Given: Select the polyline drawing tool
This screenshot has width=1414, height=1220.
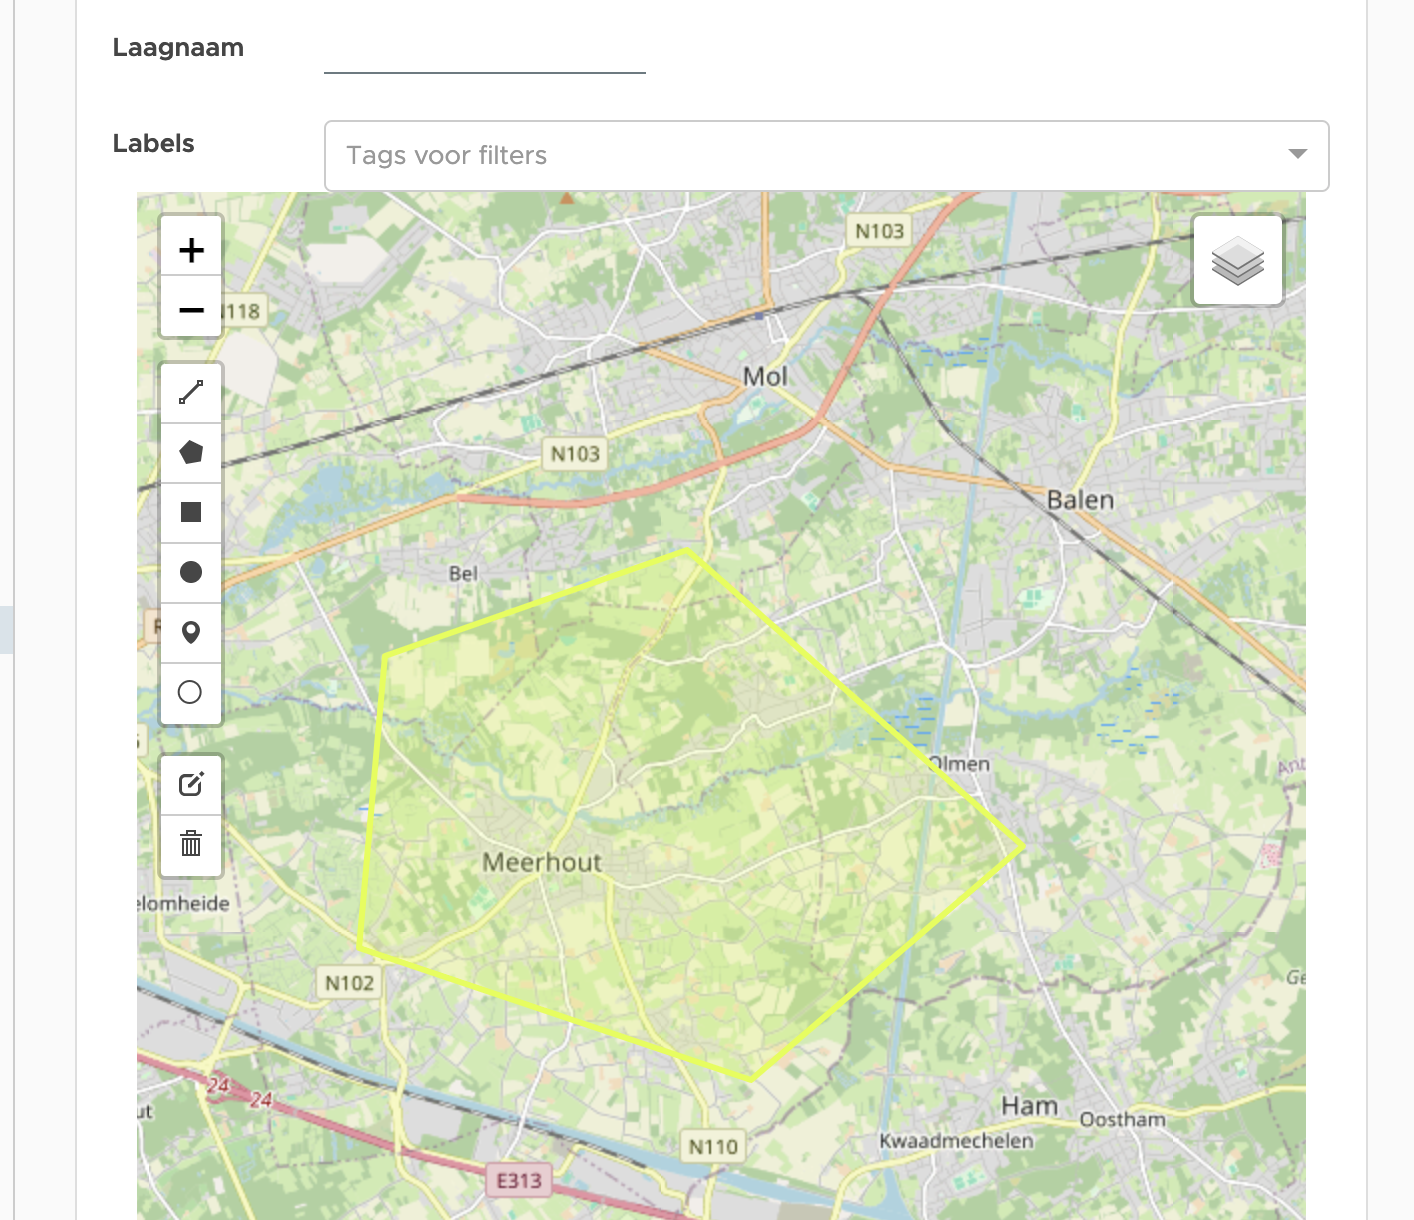Looking at the screenshot, I should coord(191,392).
